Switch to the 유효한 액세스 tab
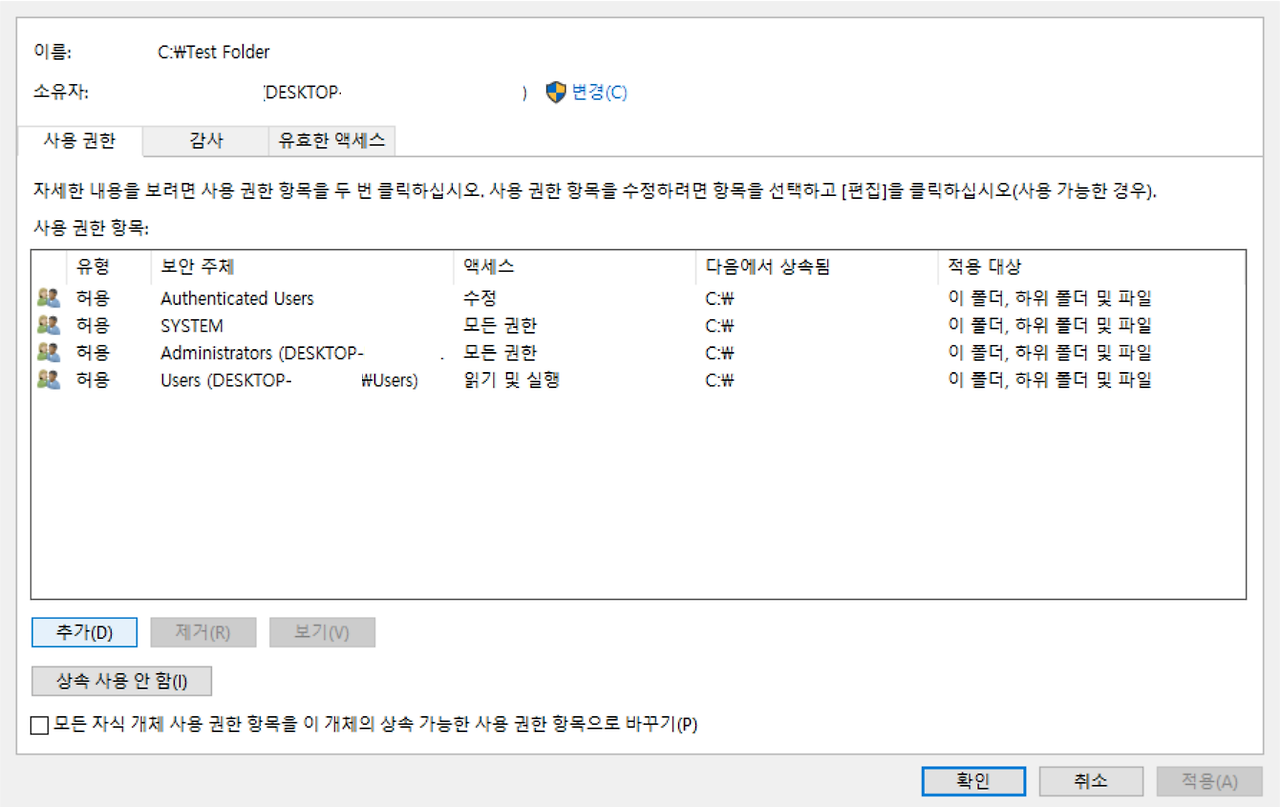 coord(330,141)
